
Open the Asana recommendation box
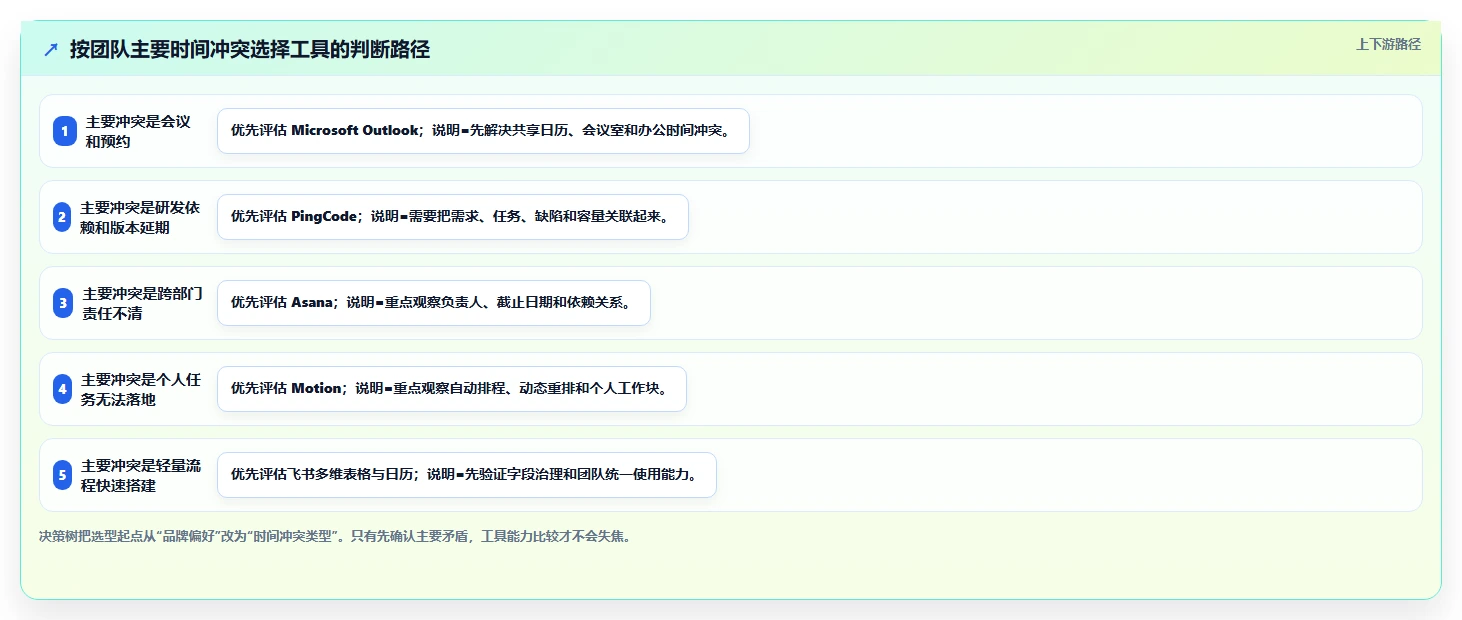[434, 303]
